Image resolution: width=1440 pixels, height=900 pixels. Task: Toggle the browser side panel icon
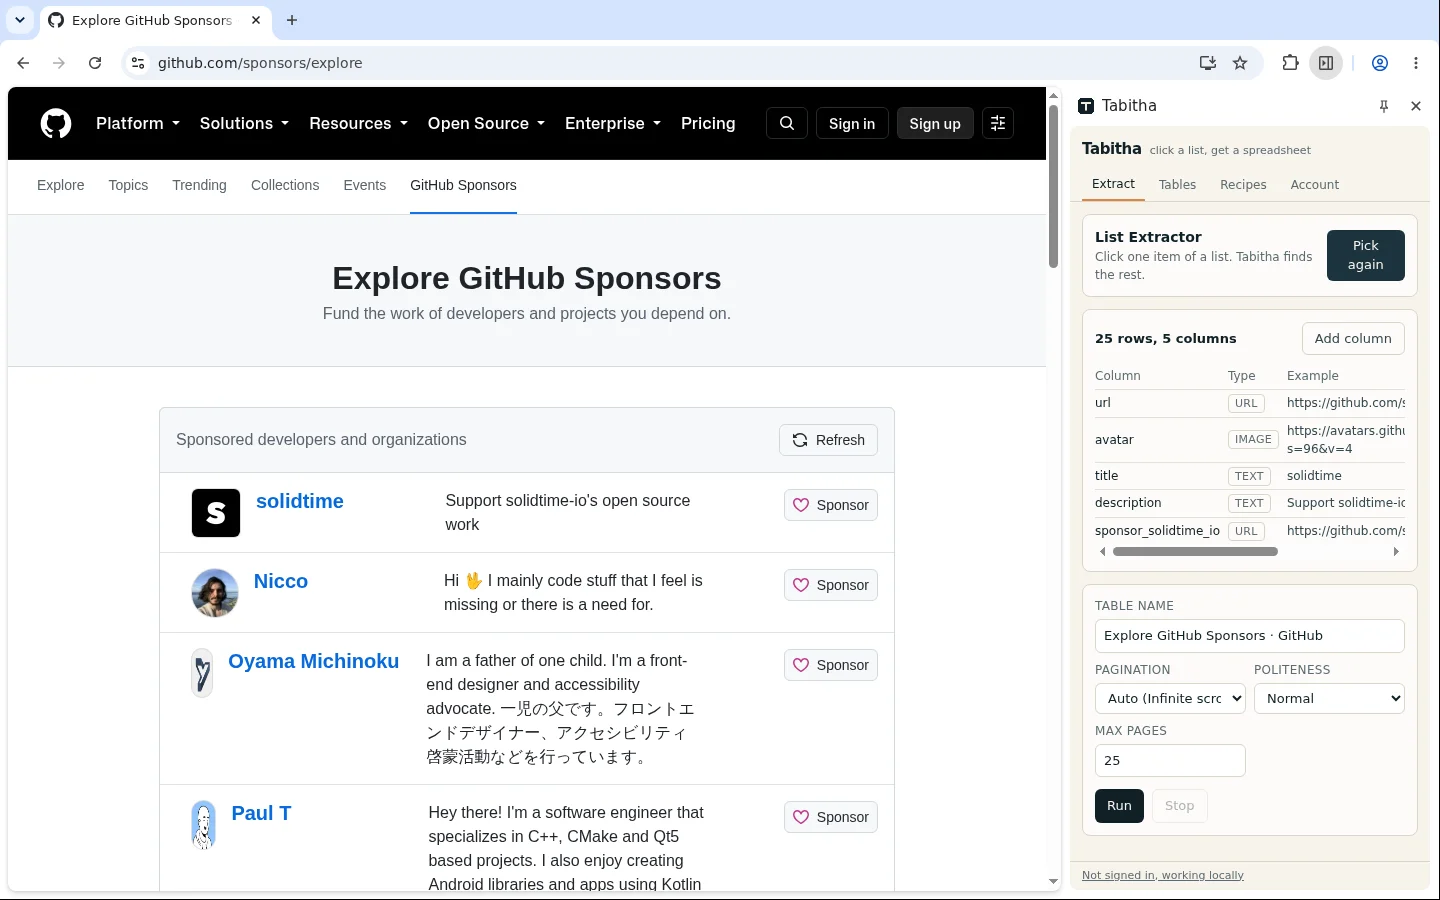tap(1326, 63)
